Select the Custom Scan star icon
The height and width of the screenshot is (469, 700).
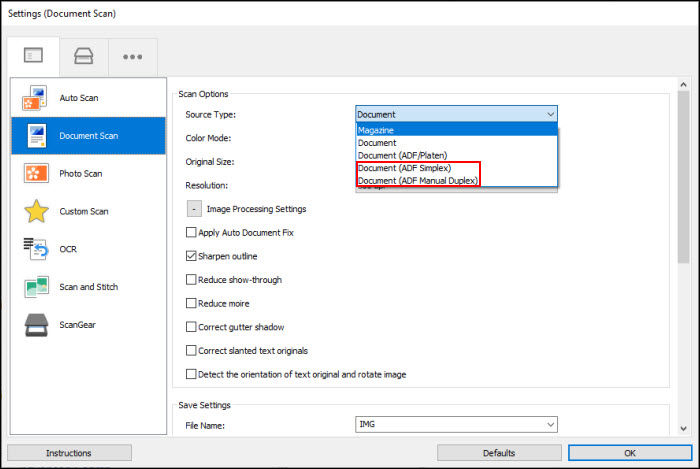point(35,211)
